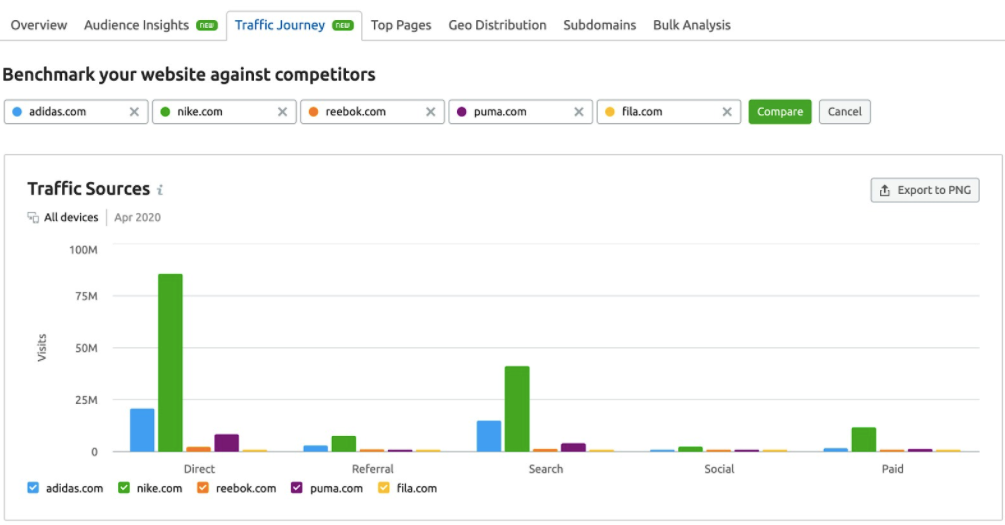Uncheck reebok.com in the chart legend
This screenshot has height=525, width=1005.
click(203, 488)
